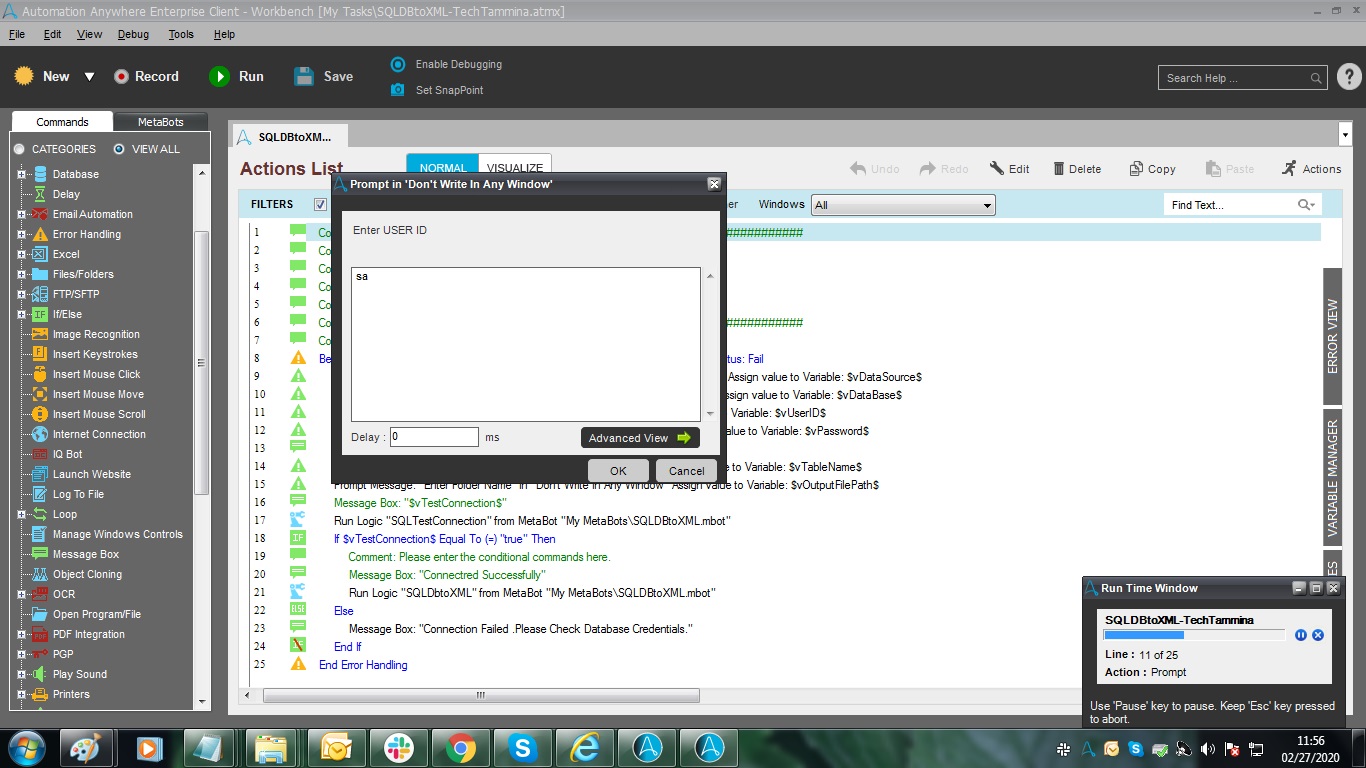This screenshot has width=1366, height=768.
Task: Select the Delay command icon
Action: 40,194
